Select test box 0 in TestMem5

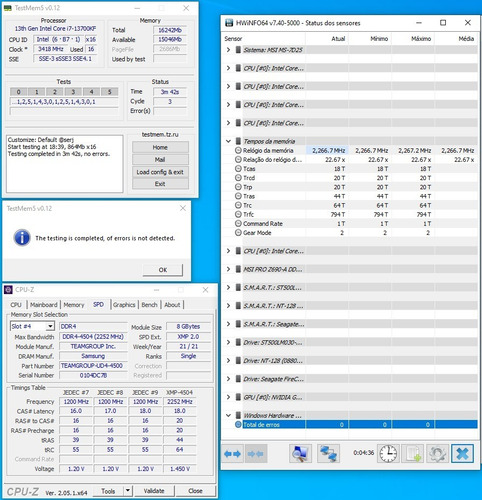(x=18, y=92)
